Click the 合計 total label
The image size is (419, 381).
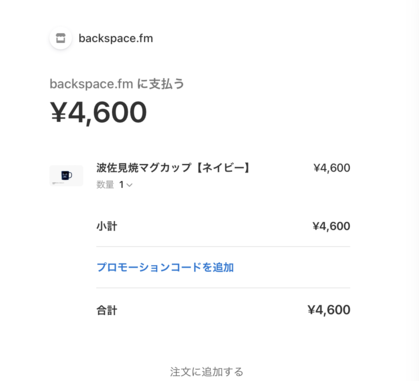107,310
